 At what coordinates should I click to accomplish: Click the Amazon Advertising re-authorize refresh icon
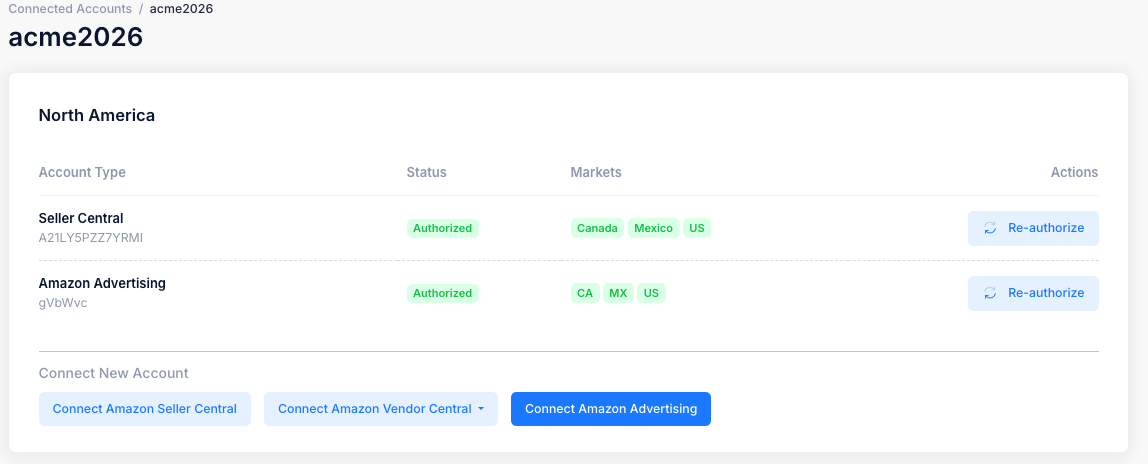click(x=990, y=293)
